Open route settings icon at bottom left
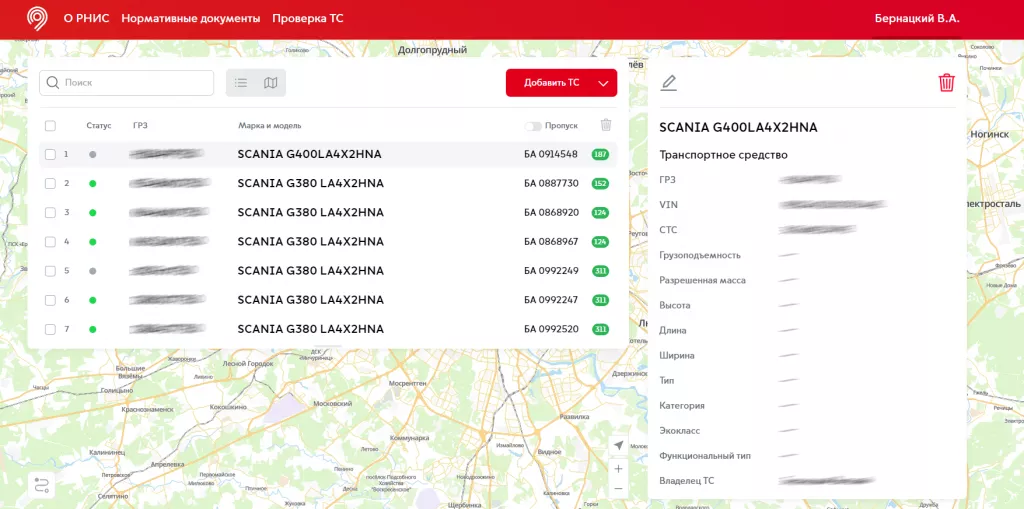Image resolution: width=1024 pixels, height=509 pixels. [x=42, y=485]
